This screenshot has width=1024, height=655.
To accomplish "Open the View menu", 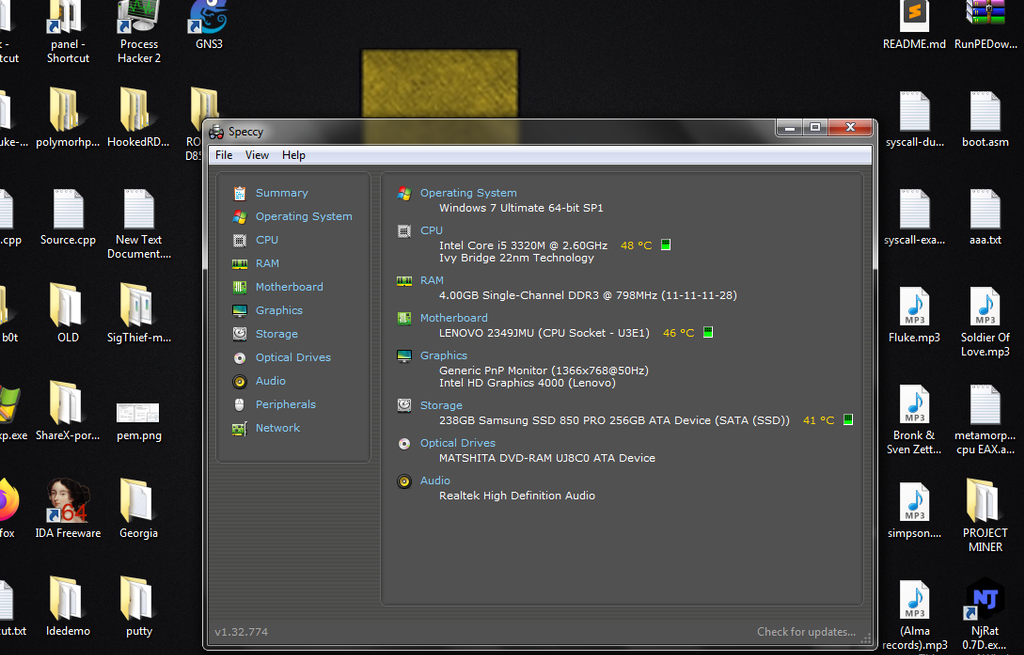I will tap(257, 155).
